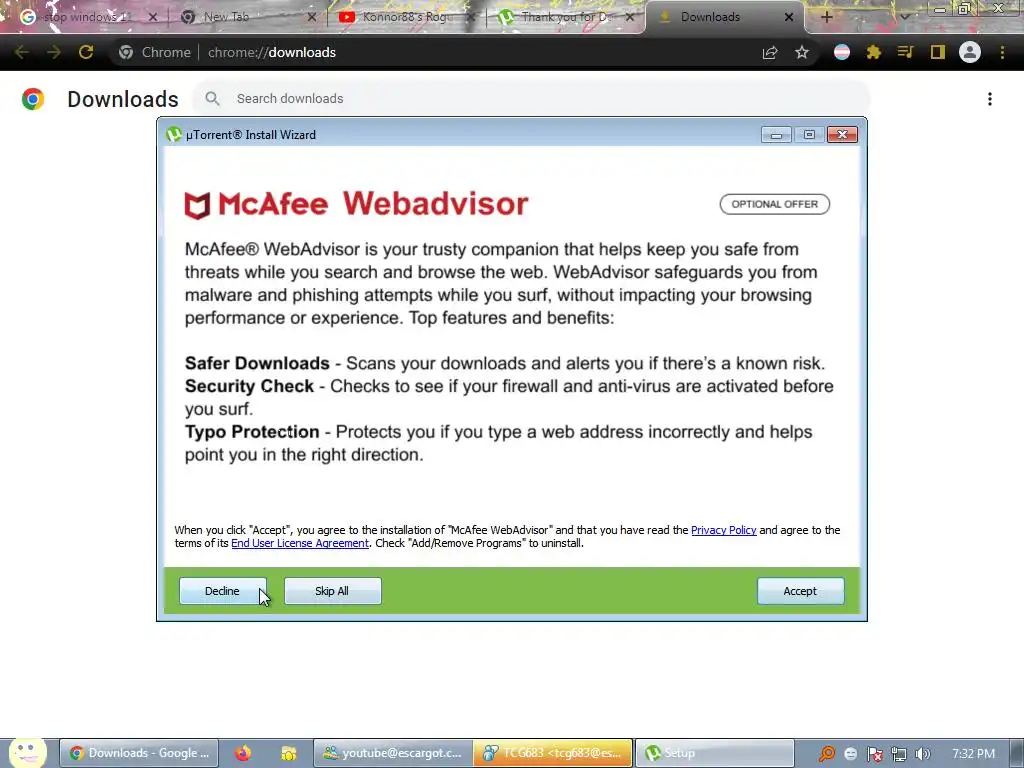Close the New Tab tab
The image size is (1024, 768).
click(x=312, y=17)
